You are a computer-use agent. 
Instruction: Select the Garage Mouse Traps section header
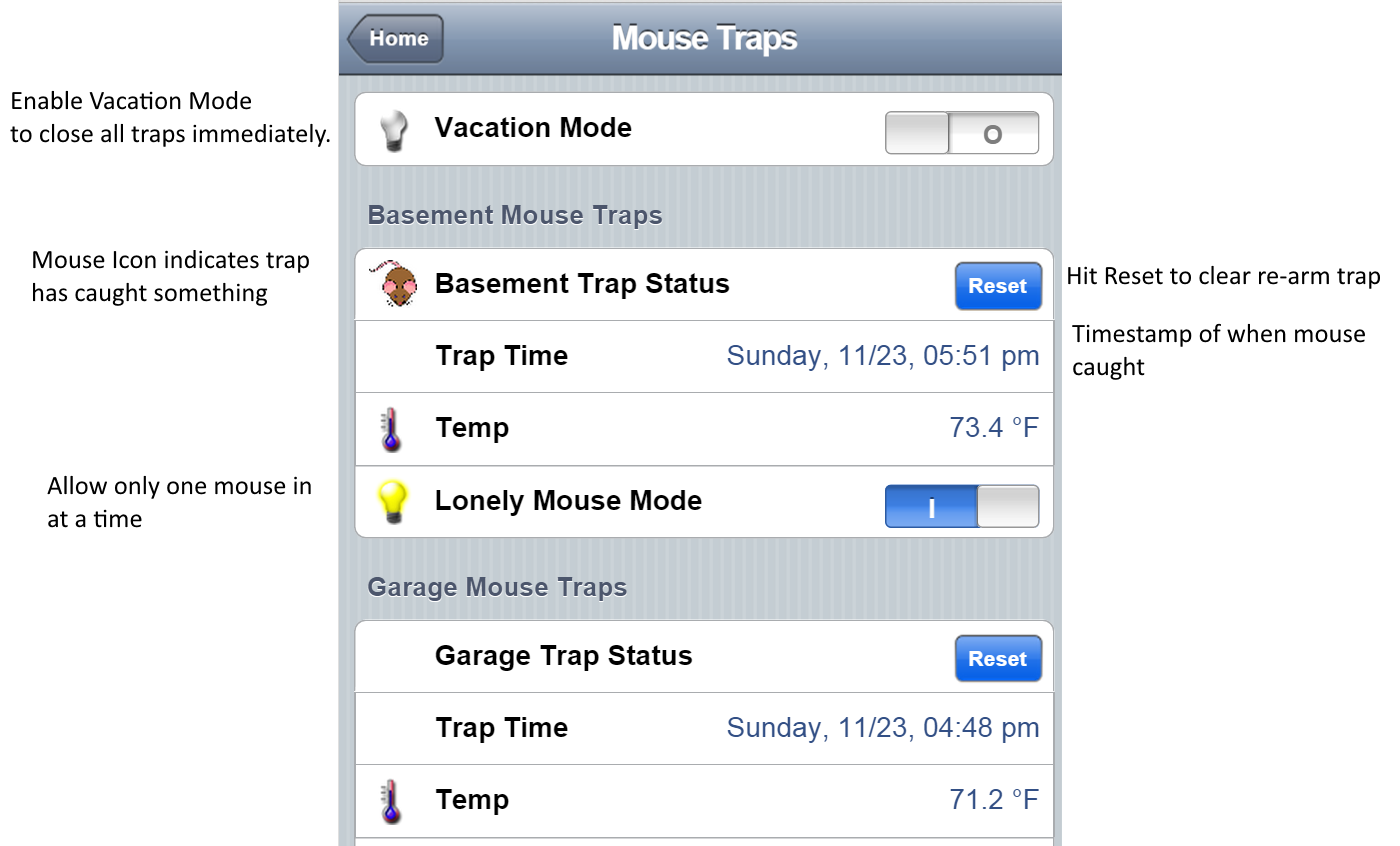coord(497,587)
